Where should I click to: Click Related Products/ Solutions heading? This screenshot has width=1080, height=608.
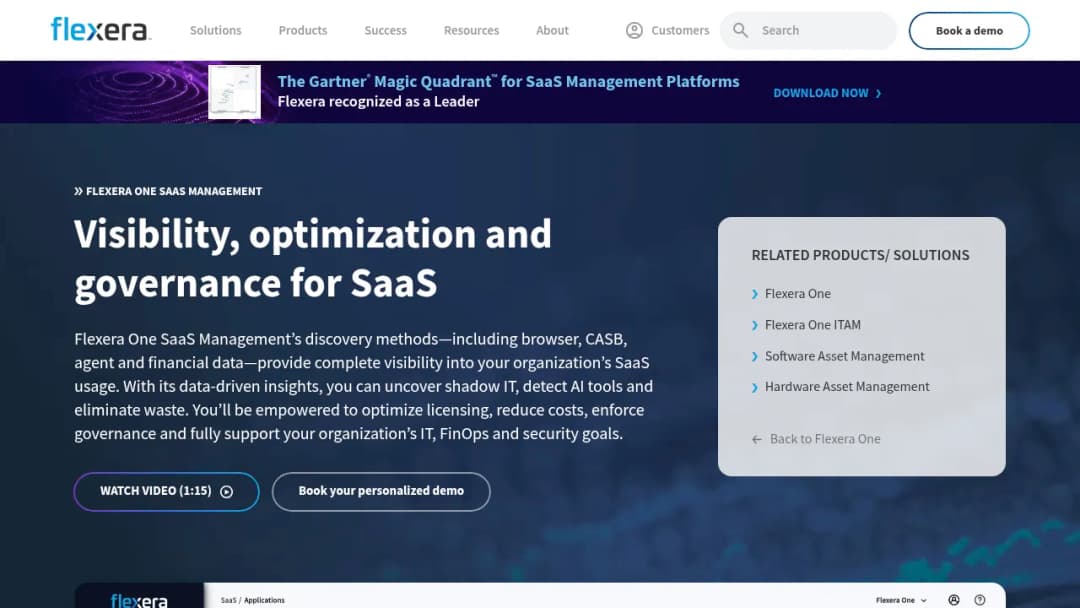860,255
